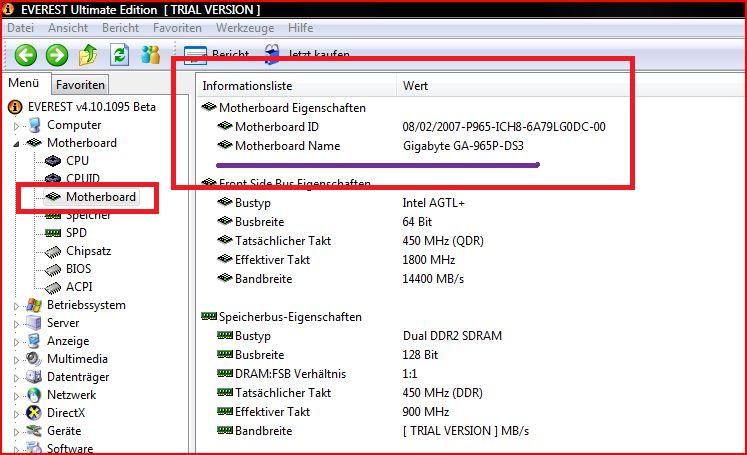
Task: Click the 14400 MB/s bandwidth value
Action: pos(433,279)
